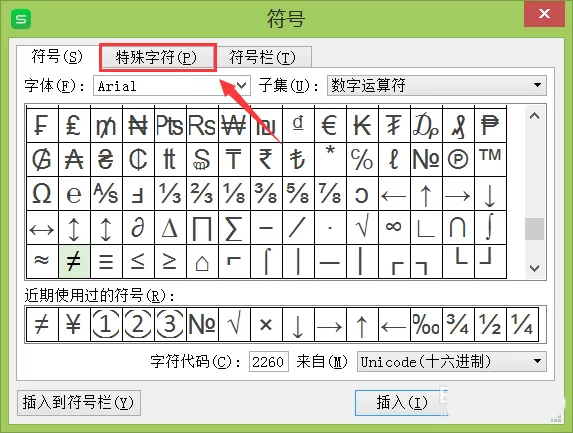Choose circled number 1 in recent symbols

click(106, 324)
